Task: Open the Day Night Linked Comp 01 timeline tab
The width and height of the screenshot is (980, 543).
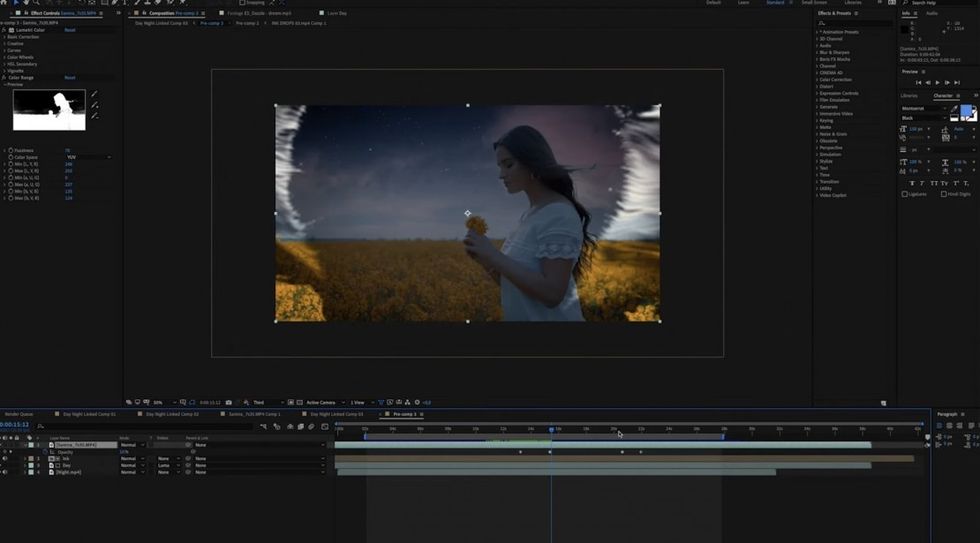Action: tap(89, 414)
